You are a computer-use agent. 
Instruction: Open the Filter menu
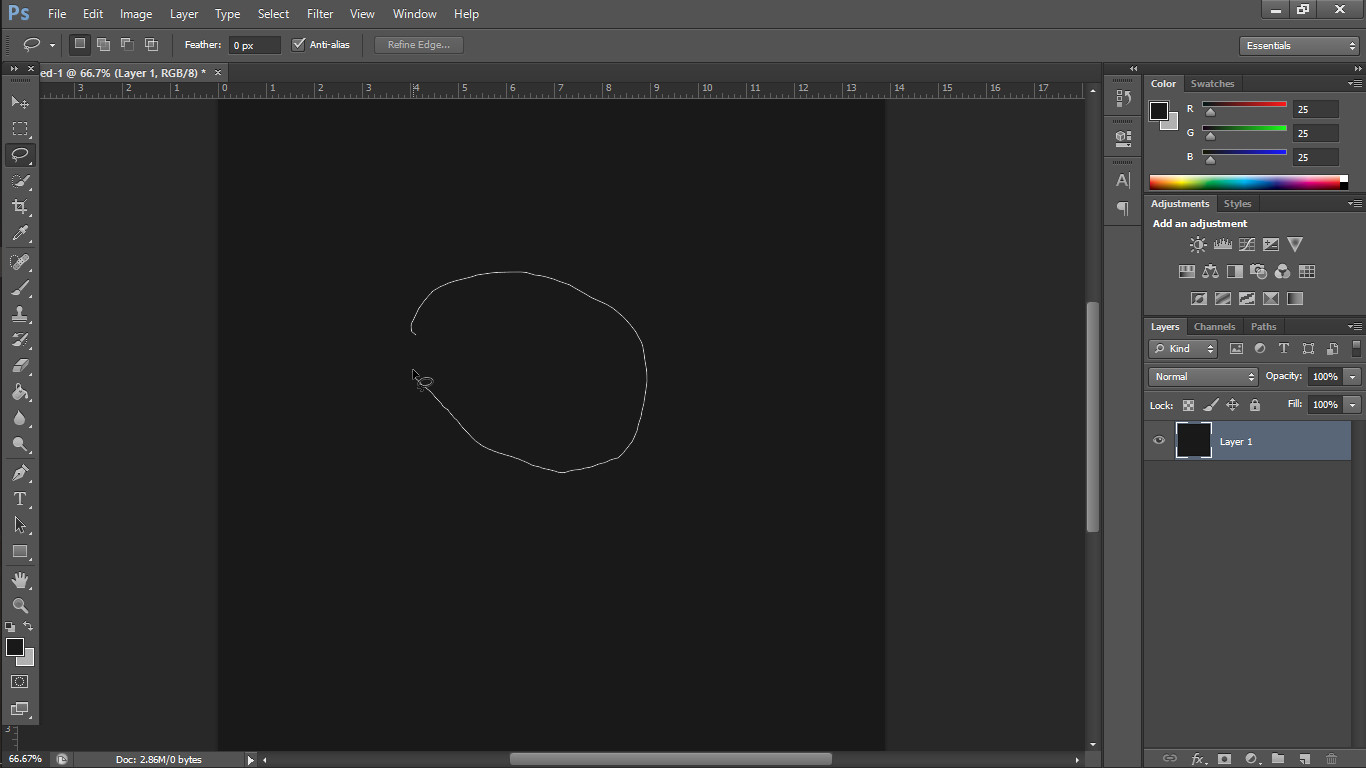coord(320,14)
